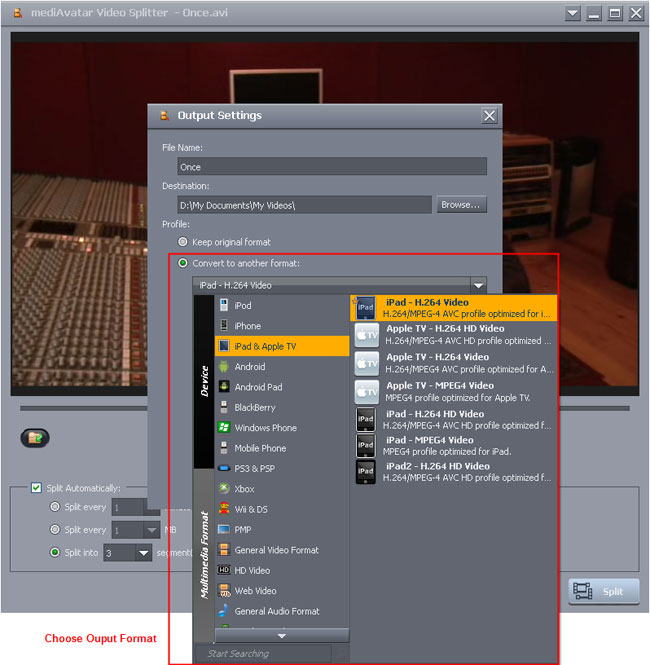This screenshot has height=665, width=650.
Task: Select Xbox category label
Action: pos(245,489)
